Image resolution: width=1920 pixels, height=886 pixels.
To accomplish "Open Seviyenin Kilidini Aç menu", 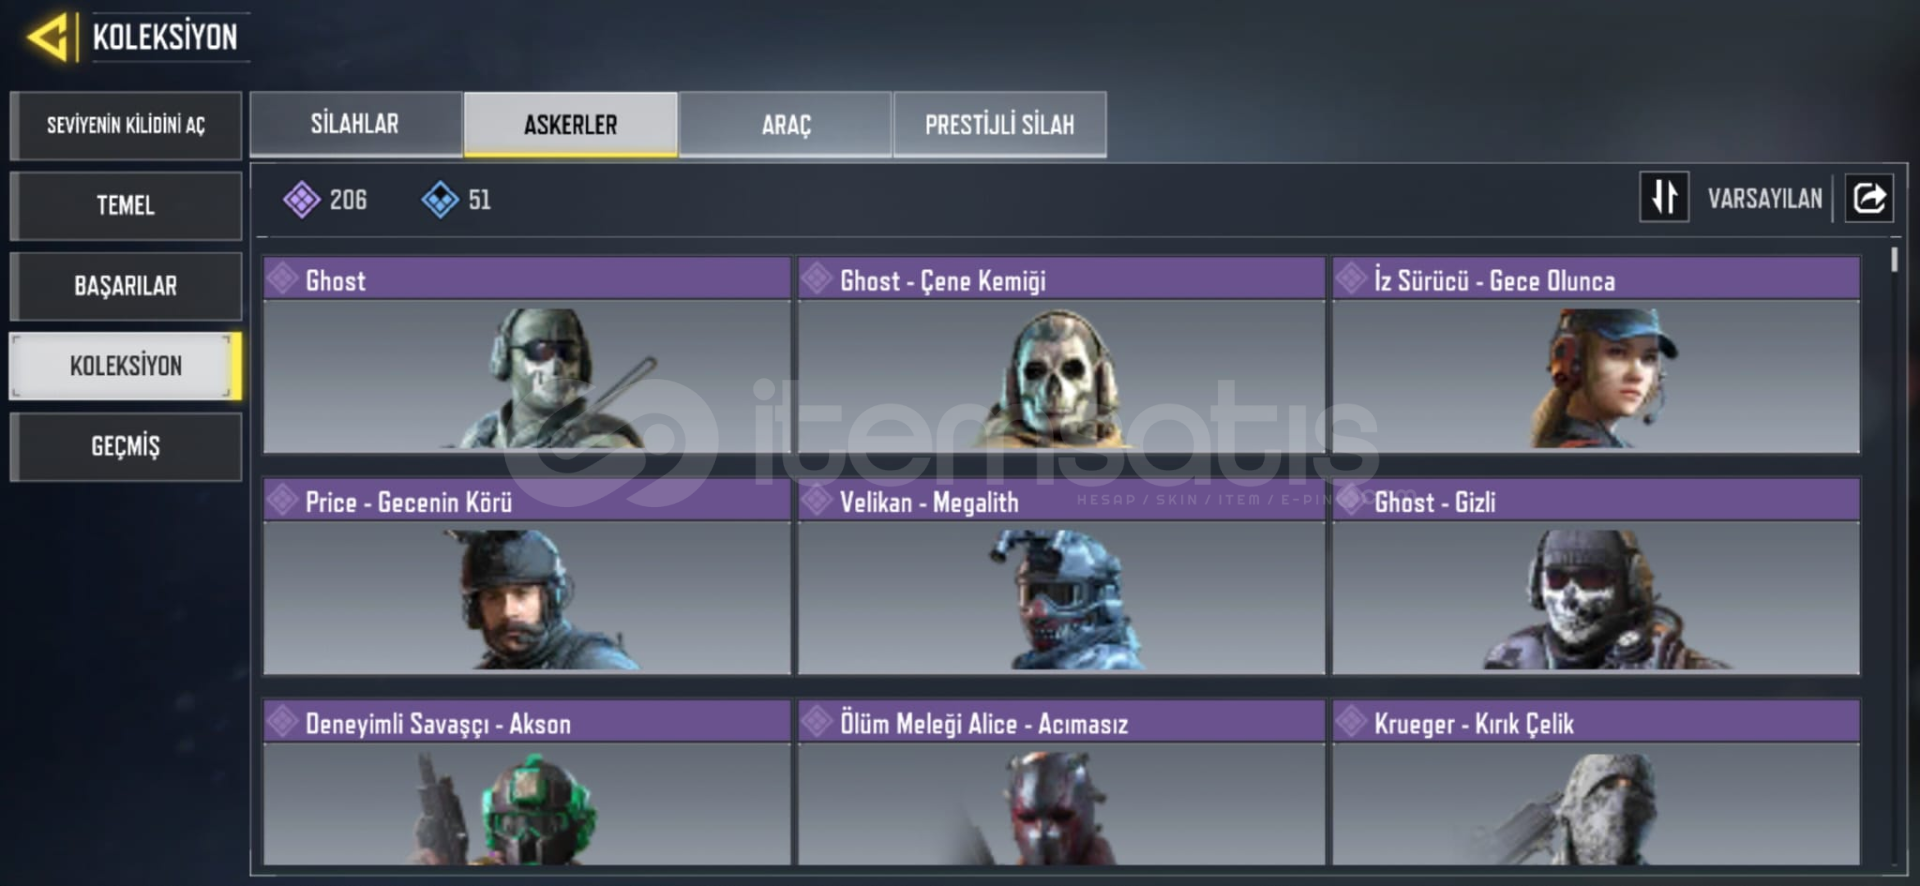I will 126,125.
